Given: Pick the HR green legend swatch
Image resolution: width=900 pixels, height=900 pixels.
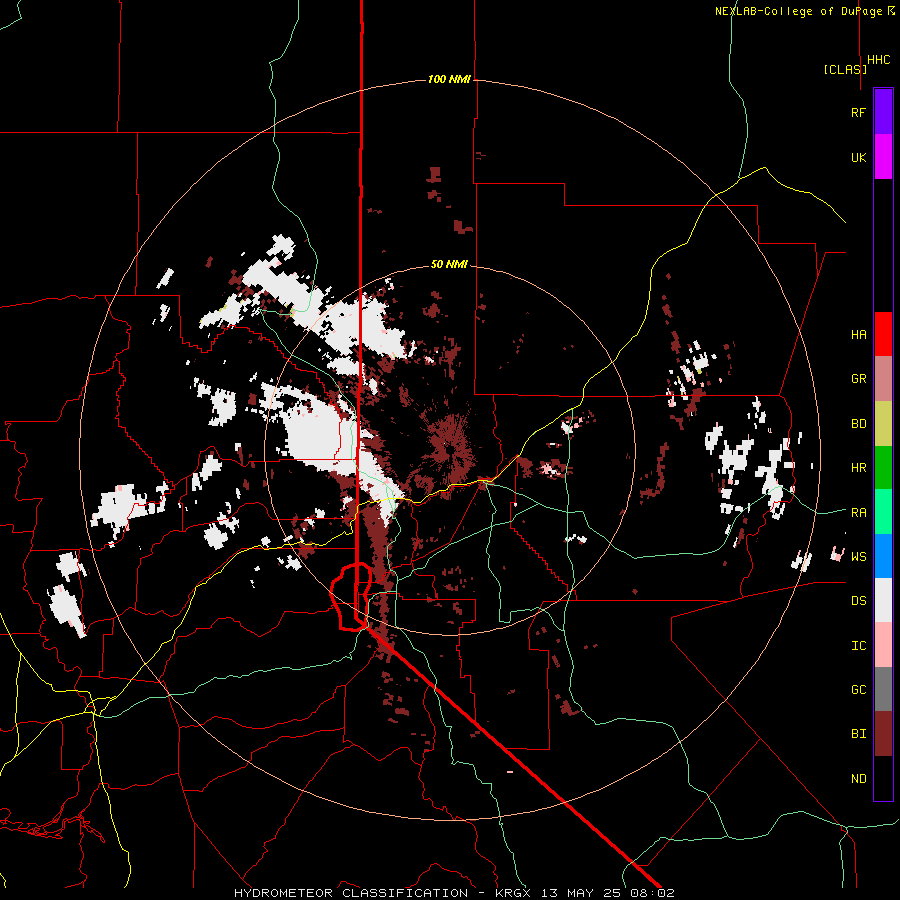Looking at the screenshot, I should pyautogui.click(x=883, y=468).
